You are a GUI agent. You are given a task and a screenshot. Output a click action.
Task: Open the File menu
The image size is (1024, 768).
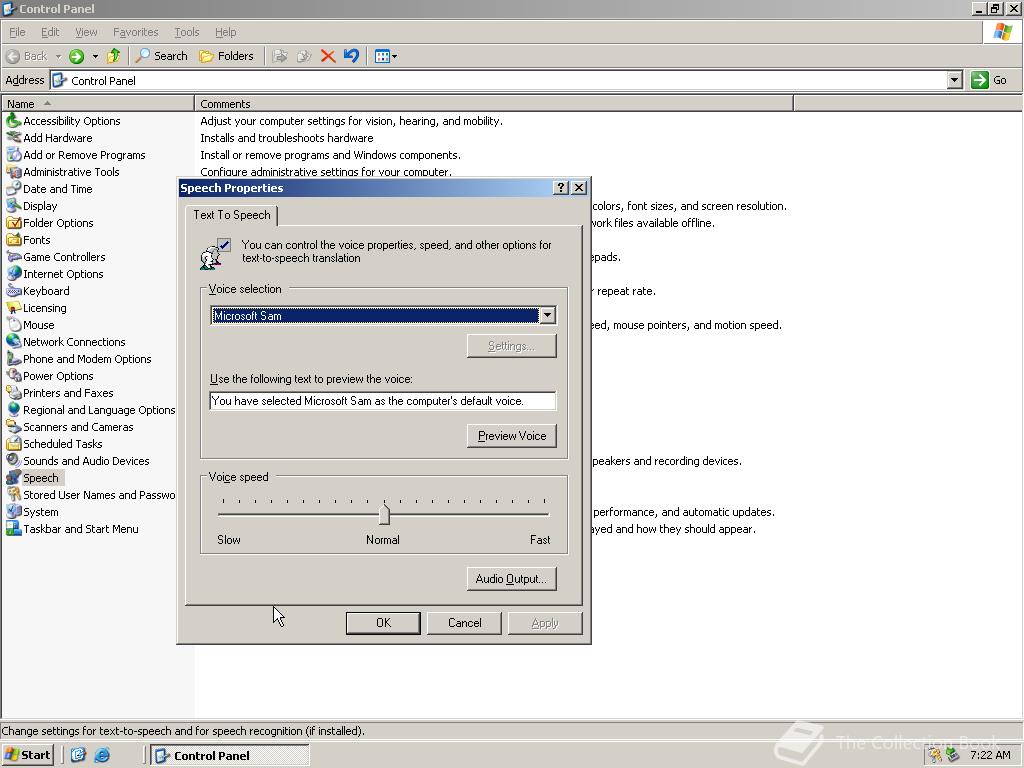click(17, 32)
